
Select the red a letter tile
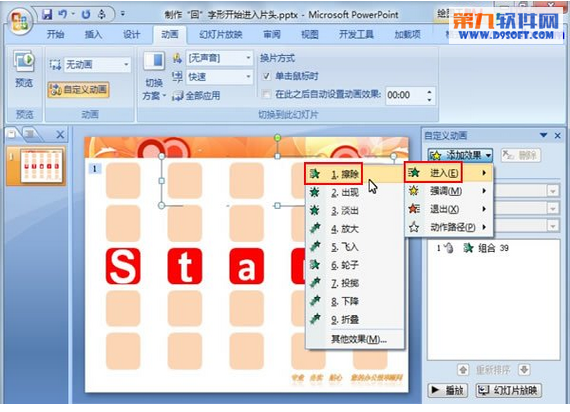click(246, 267)
